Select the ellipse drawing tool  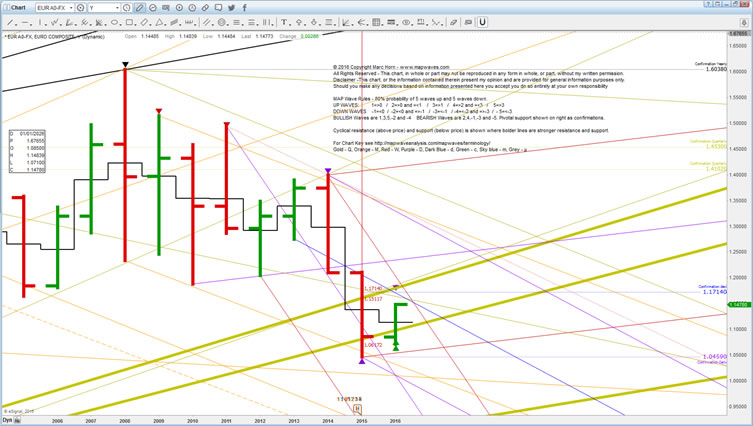(x=114, y=21)
